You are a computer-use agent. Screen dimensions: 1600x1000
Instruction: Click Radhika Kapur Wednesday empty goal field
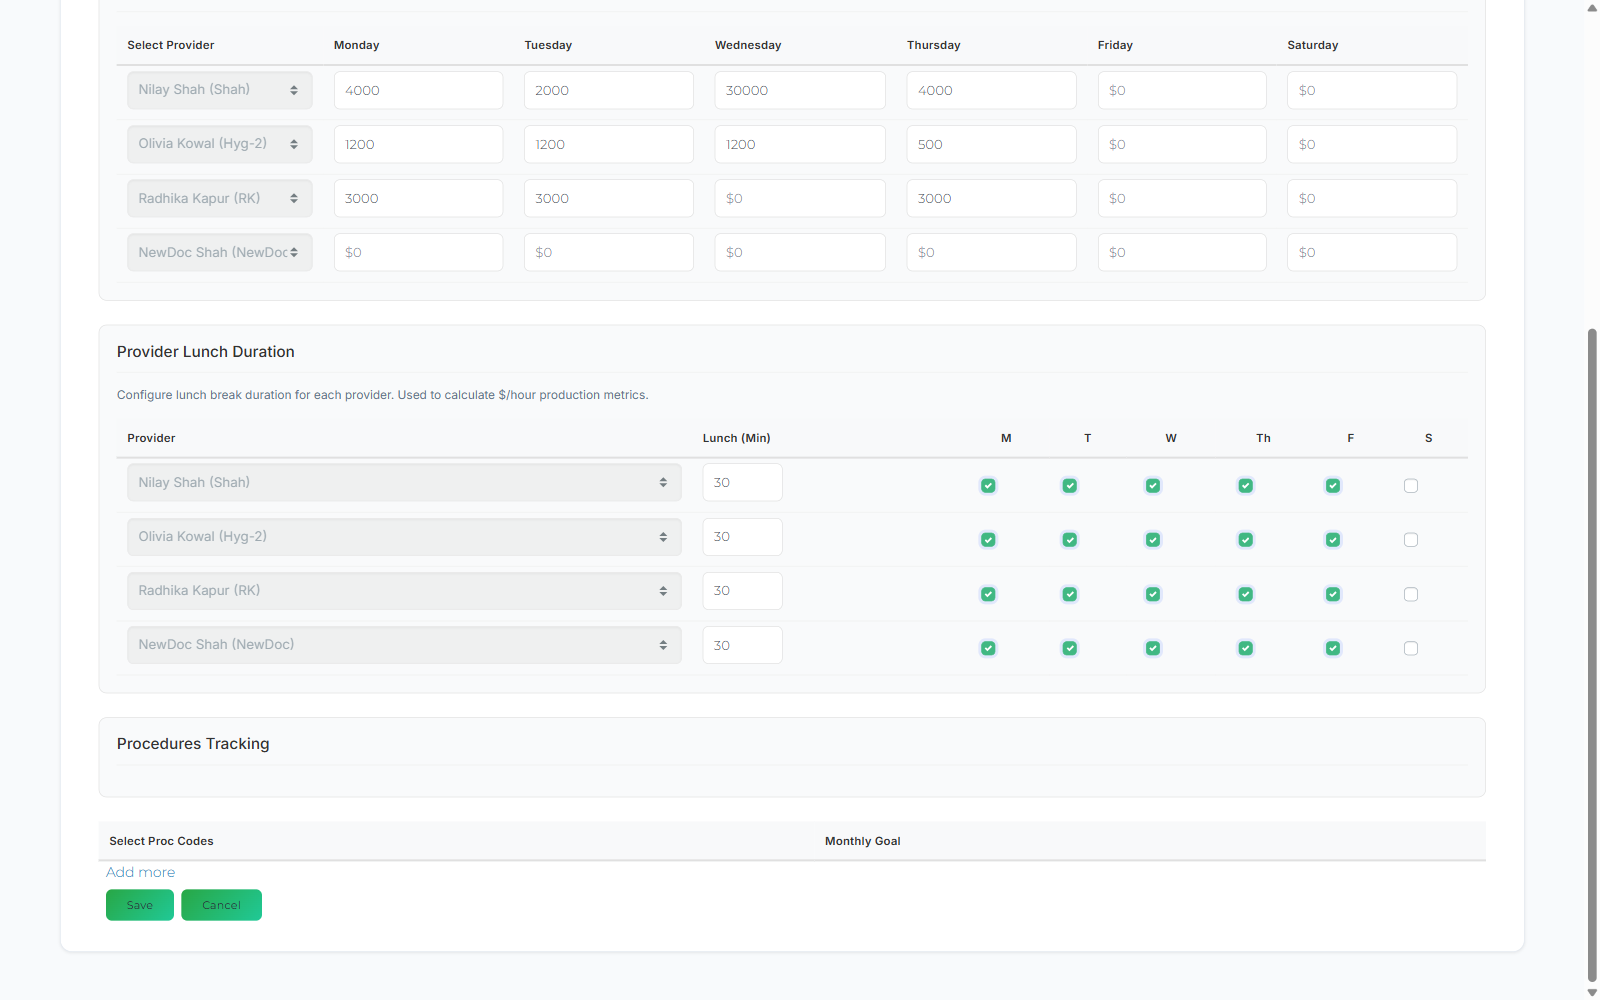pos(800,198)
